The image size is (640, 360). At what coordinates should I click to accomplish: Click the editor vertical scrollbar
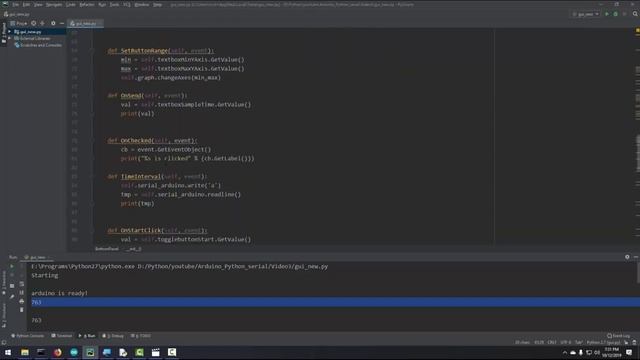[x=638, y=153]
